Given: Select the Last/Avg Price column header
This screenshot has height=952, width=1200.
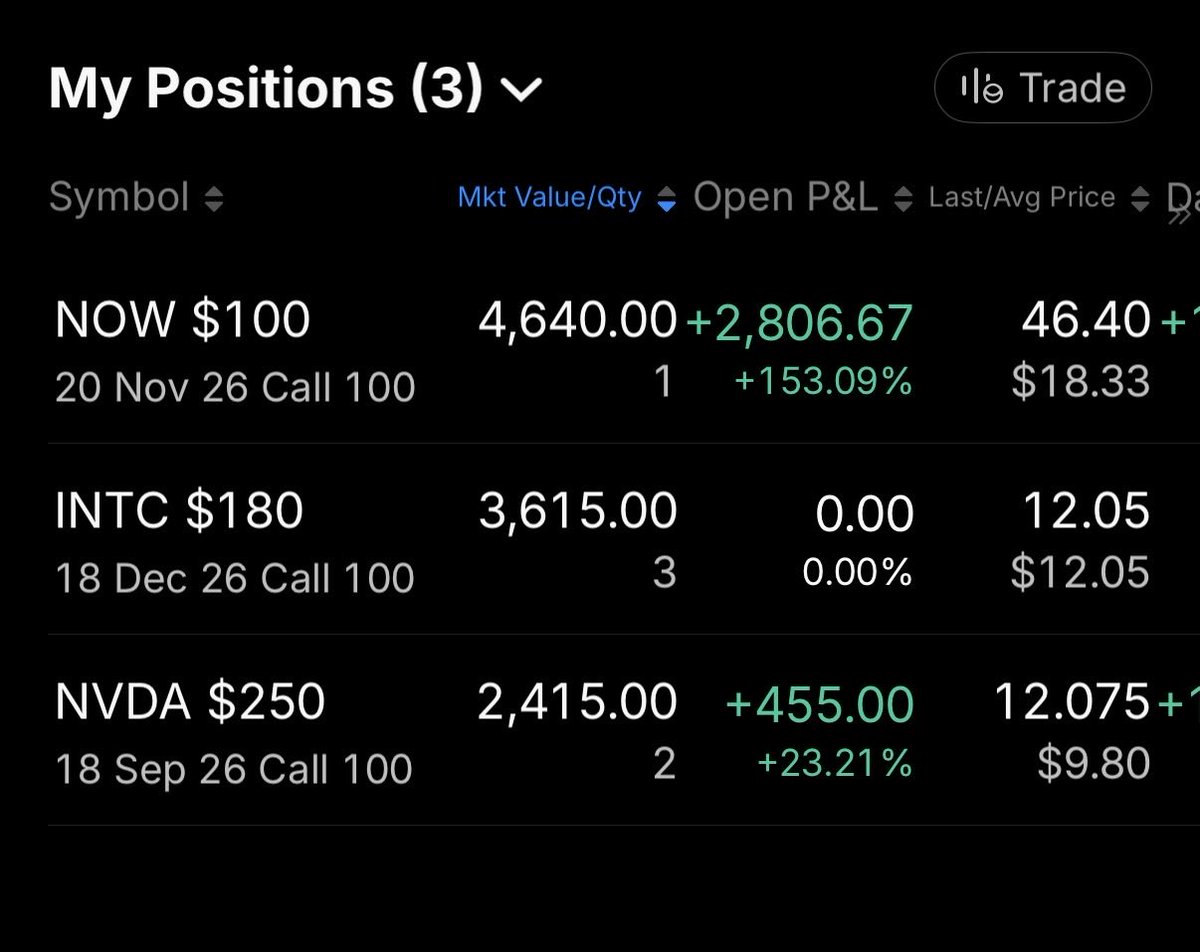Looking at the screenshot, I should 1021,197.
